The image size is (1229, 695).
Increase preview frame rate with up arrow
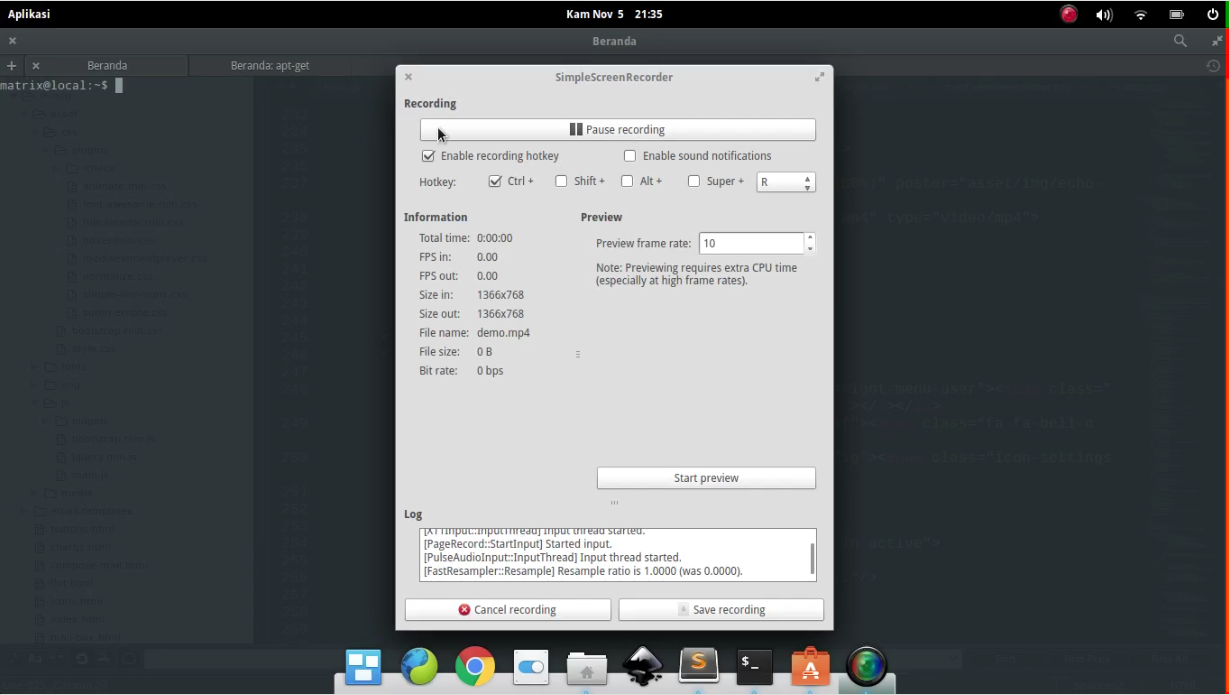coord(810,238)
